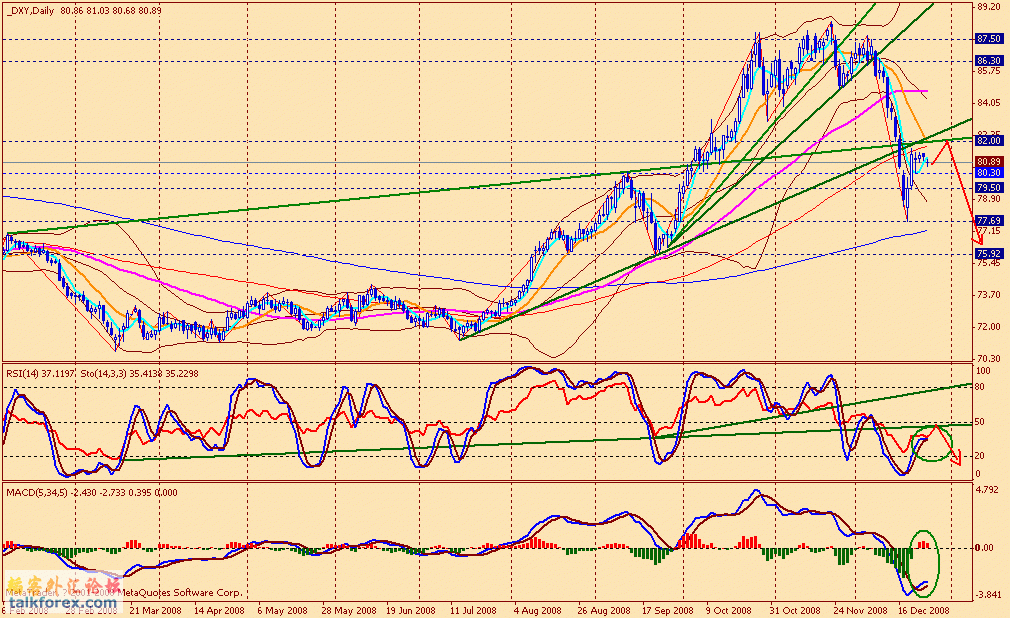
Task: Click the 6 May 2008 date label
Action: click(x=283, y=610)
